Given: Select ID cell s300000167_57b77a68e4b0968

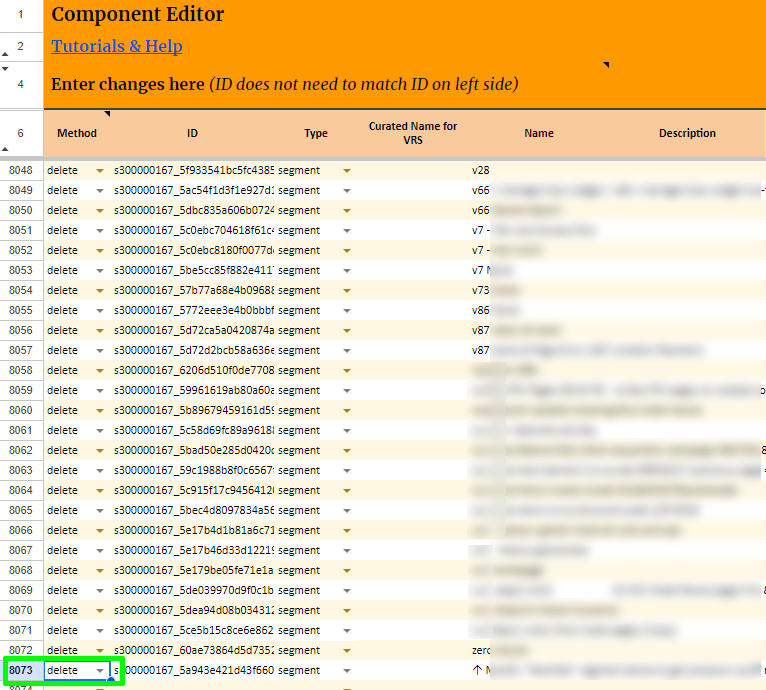Looking at the screenshot, I should click(x=193, y=290).
